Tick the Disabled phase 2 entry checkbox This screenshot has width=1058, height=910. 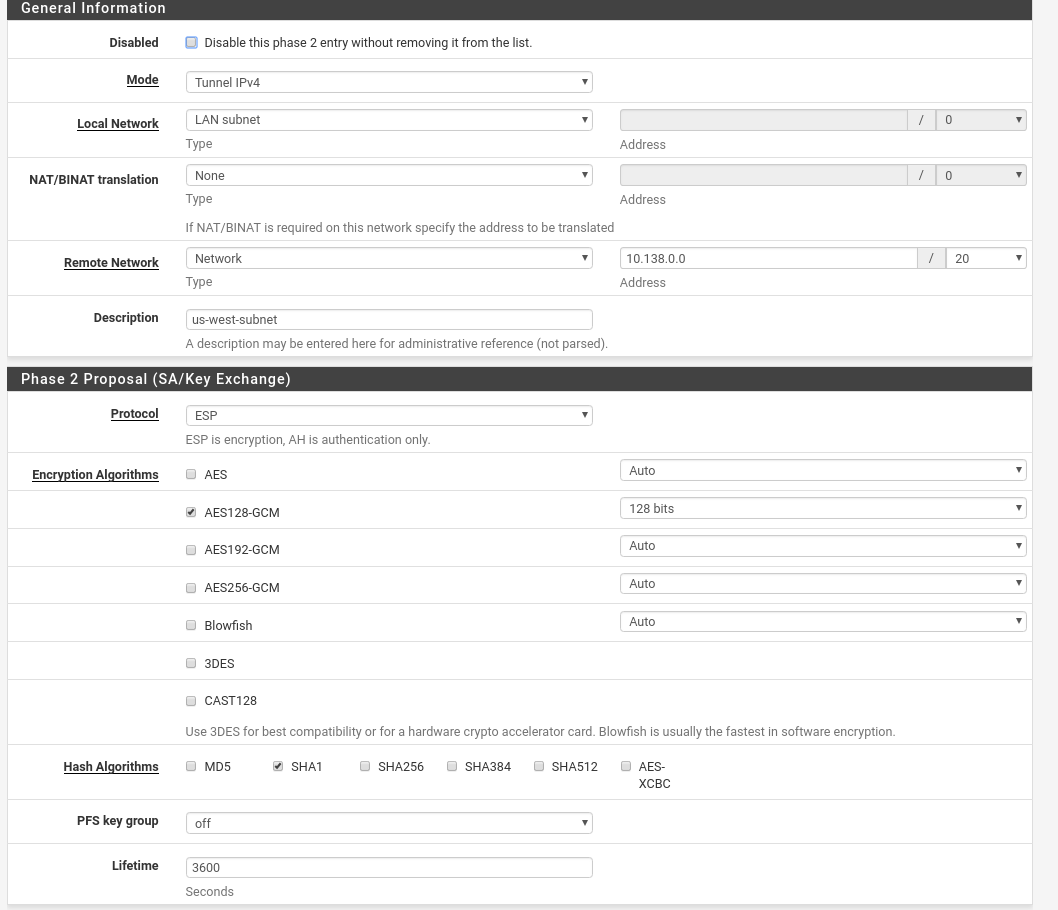[192, 42]
